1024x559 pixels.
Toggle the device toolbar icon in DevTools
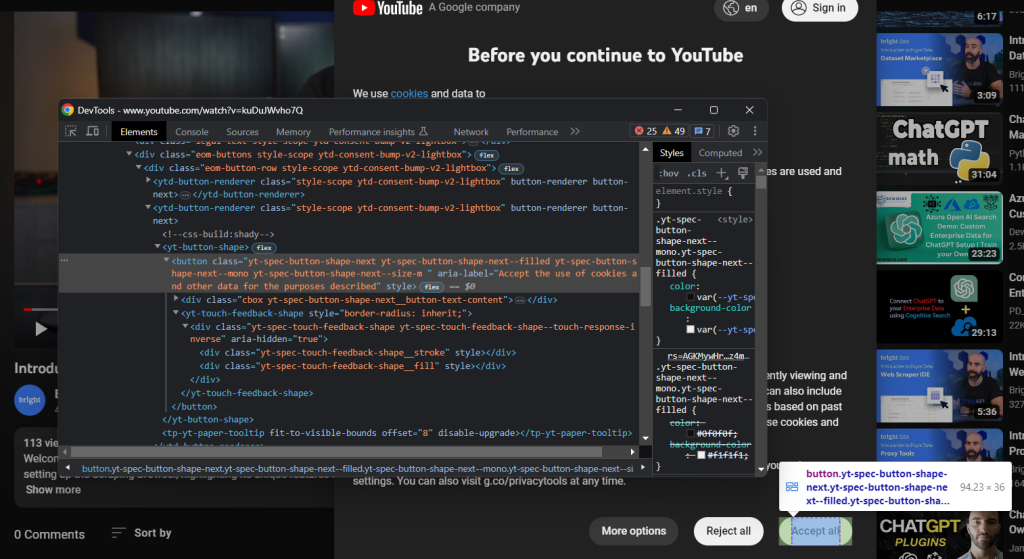pyautogui.click(x=93, y=131)
